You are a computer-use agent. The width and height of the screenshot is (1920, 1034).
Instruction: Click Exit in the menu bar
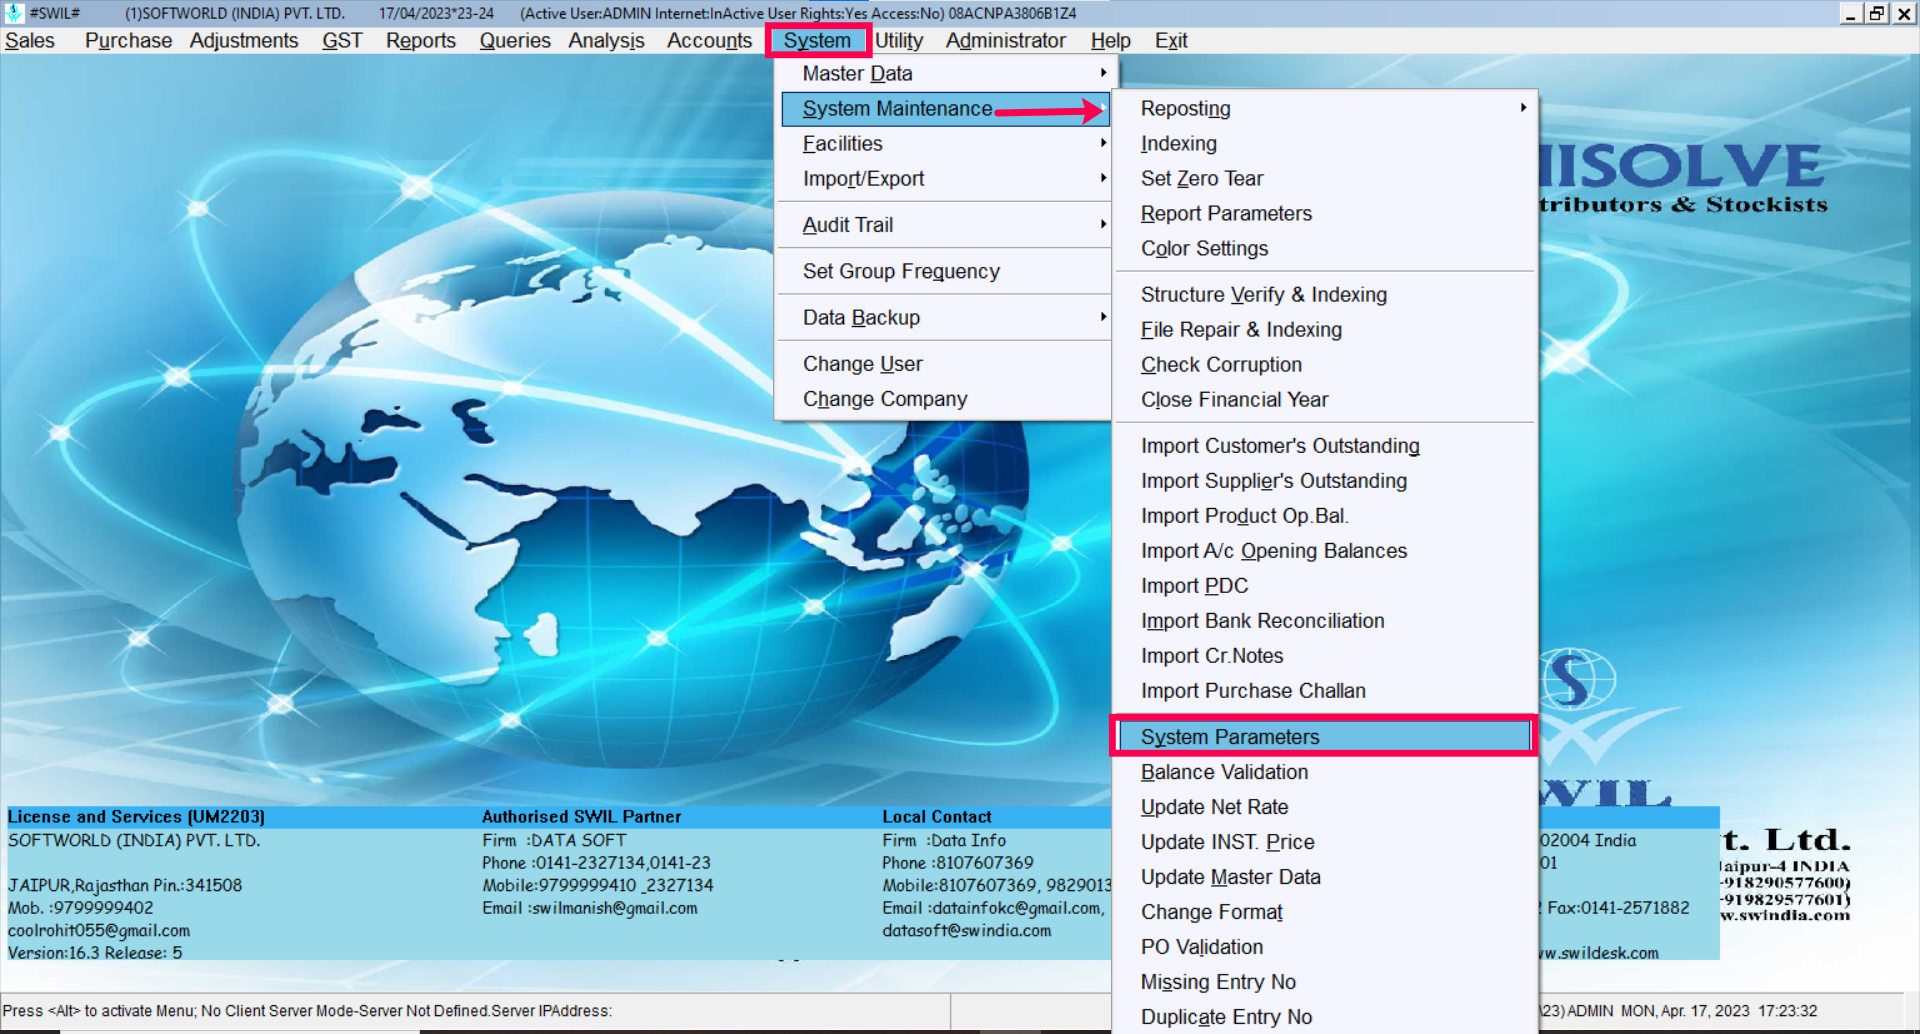click(x=1171, y=41)
